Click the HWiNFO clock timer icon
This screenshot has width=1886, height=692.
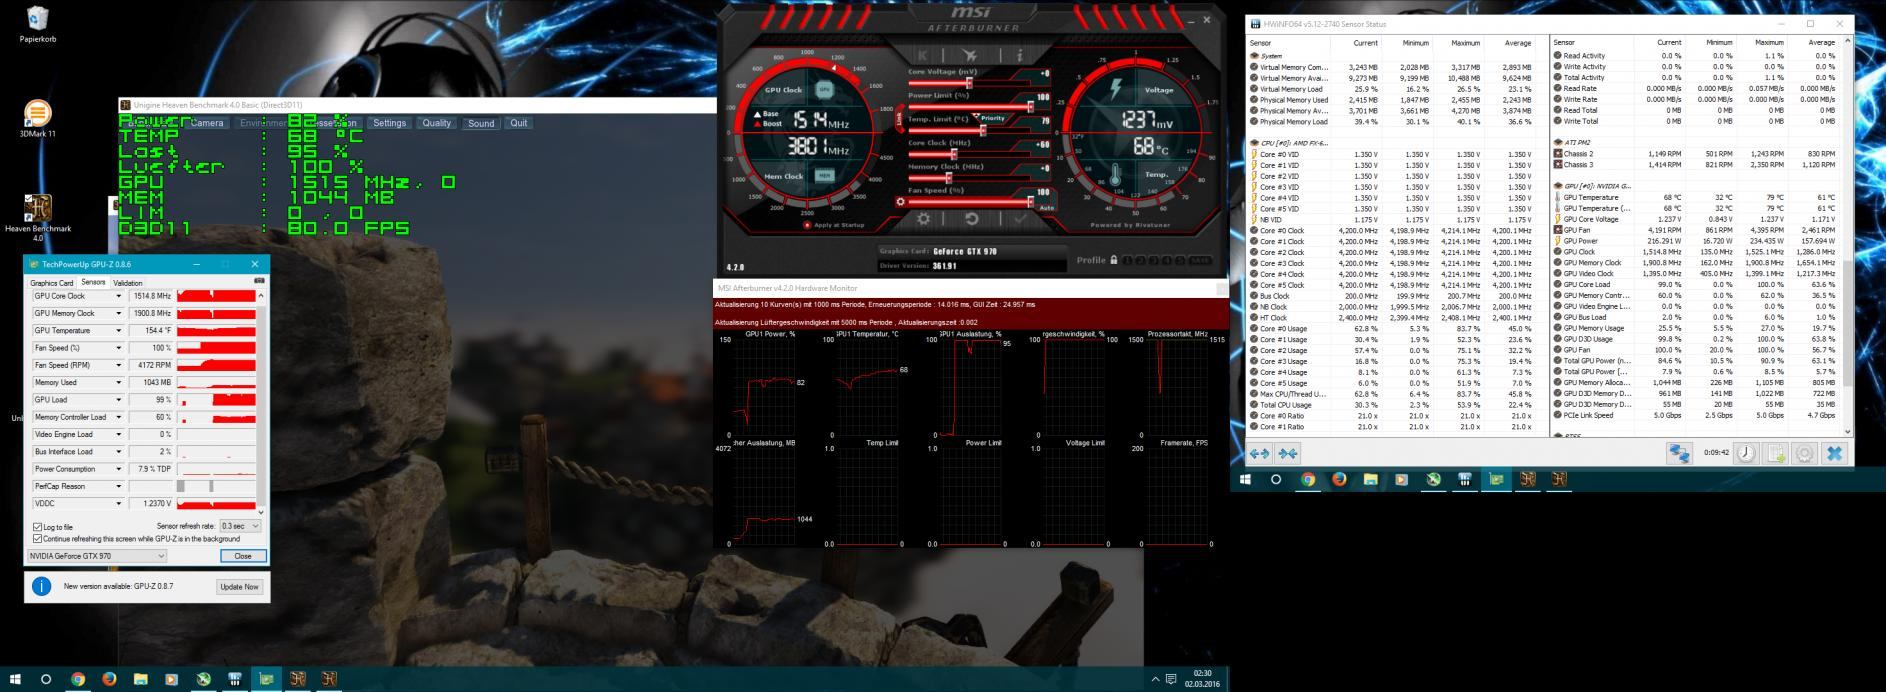click(x=1745, y=453)
